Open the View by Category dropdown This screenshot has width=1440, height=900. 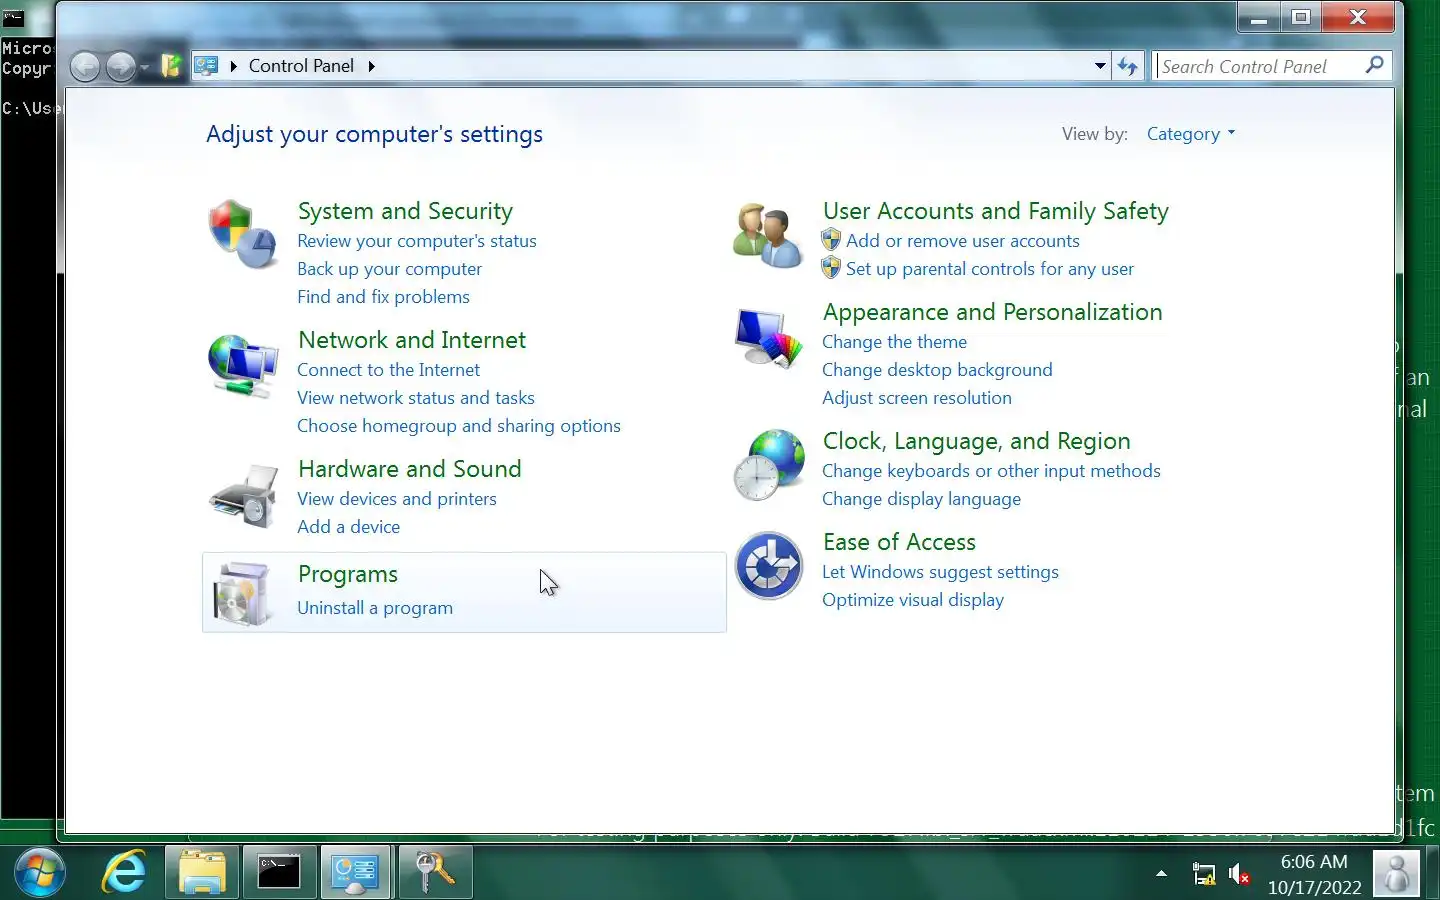click(1191, 134)
